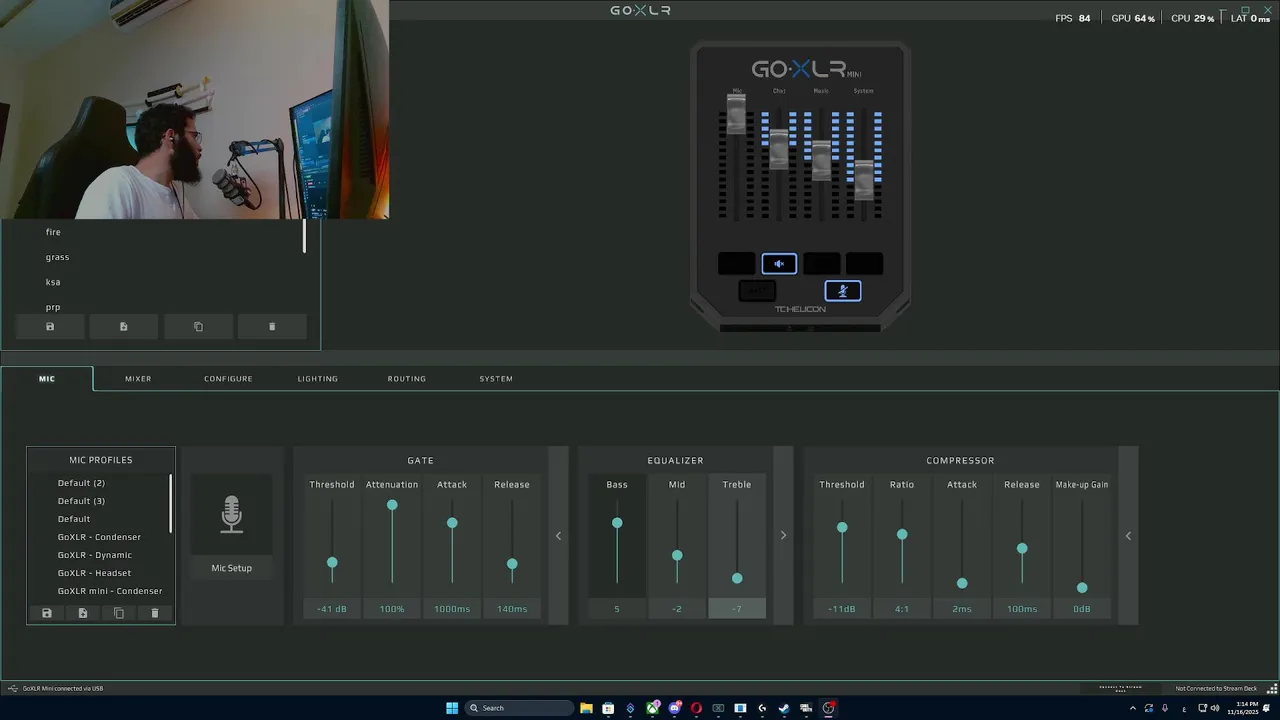This screenshot has width=1280, height=720.
Task: Open Steam from the taskbar
Action: pyautogui.click(x=784, y=708)
